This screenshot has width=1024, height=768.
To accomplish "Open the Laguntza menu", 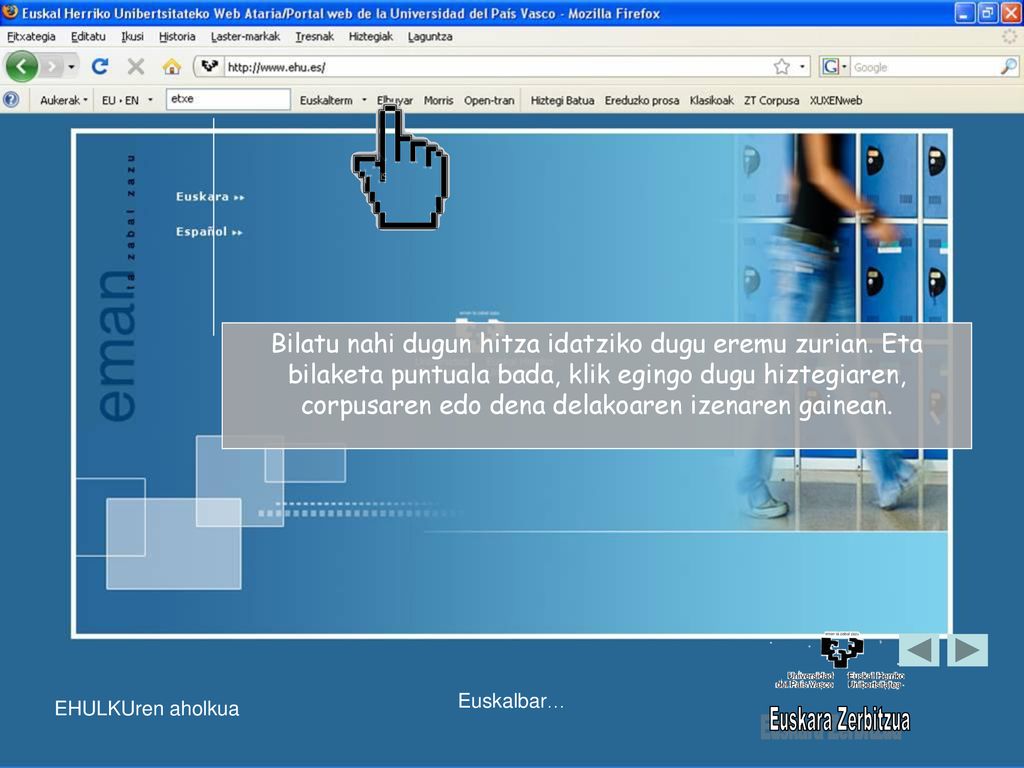I will pos(430,37).
